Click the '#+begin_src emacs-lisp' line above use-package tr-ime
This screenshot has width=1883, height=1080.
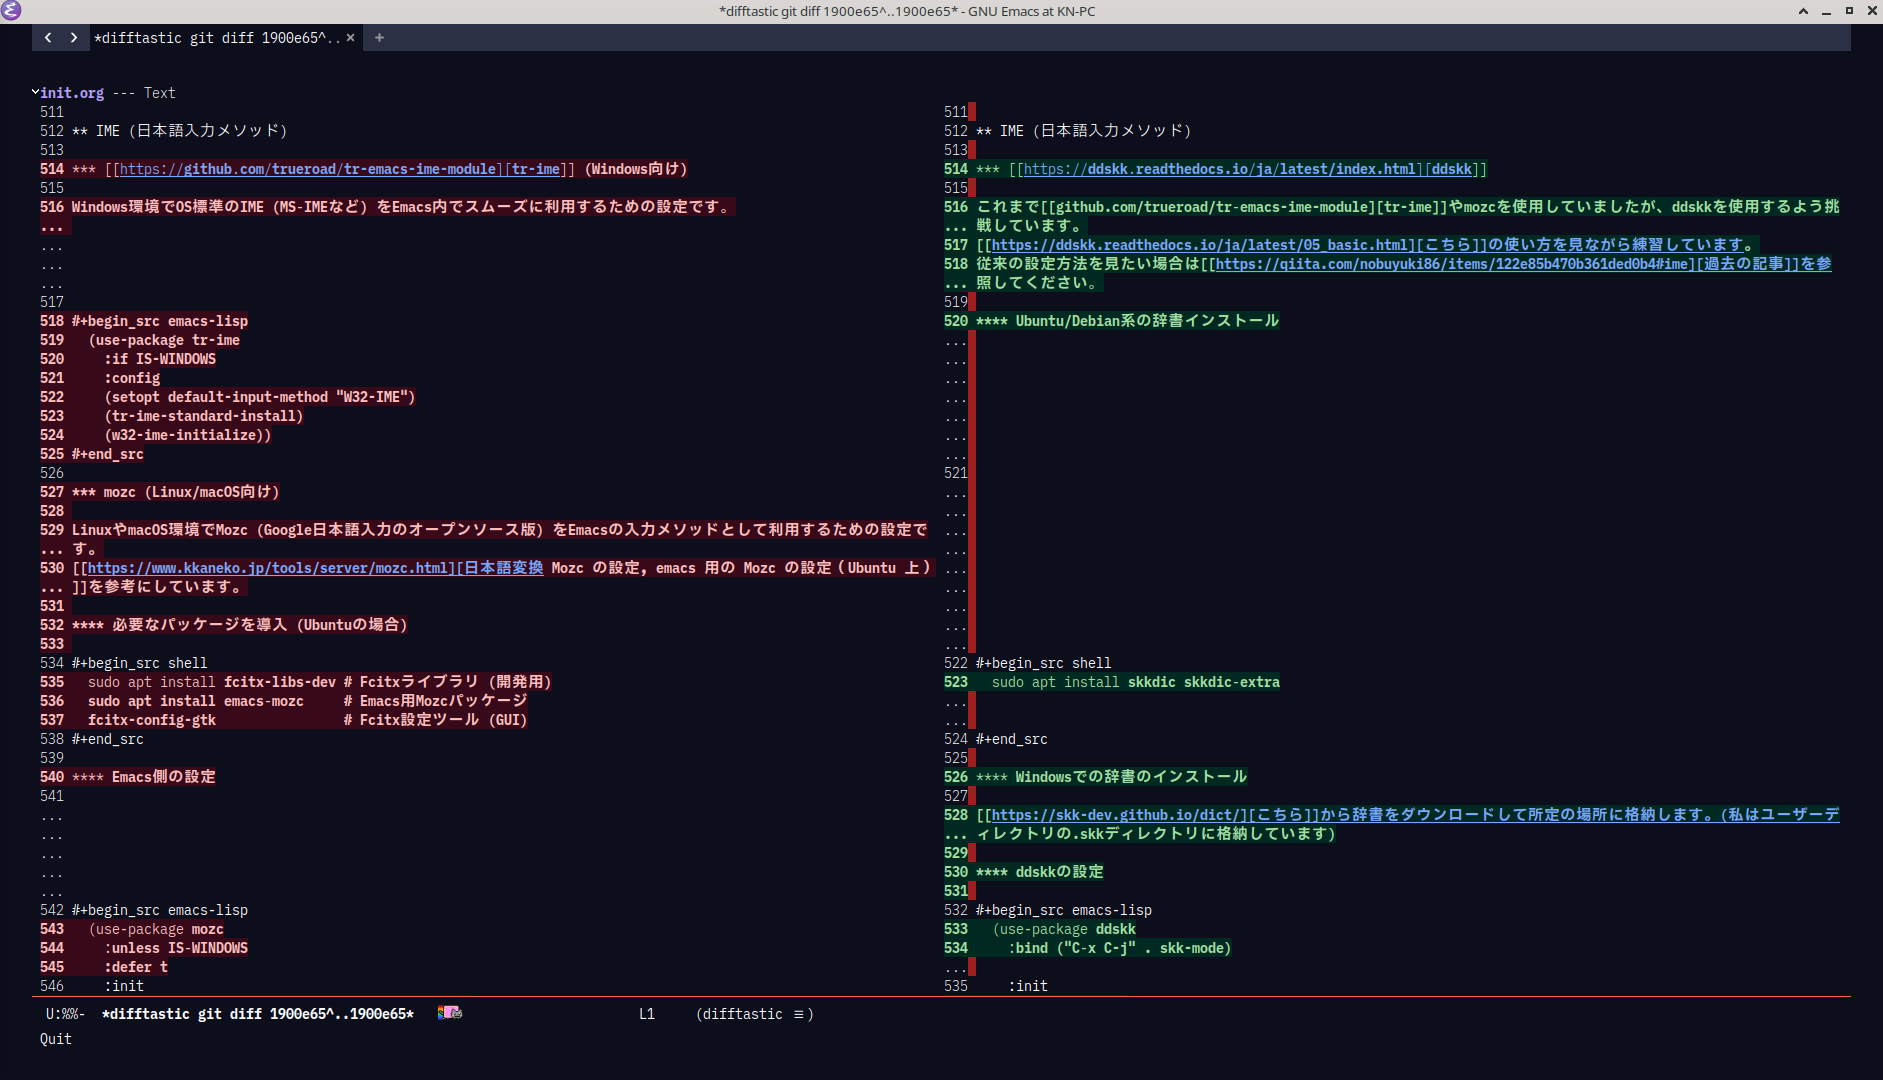click(160, 321)
